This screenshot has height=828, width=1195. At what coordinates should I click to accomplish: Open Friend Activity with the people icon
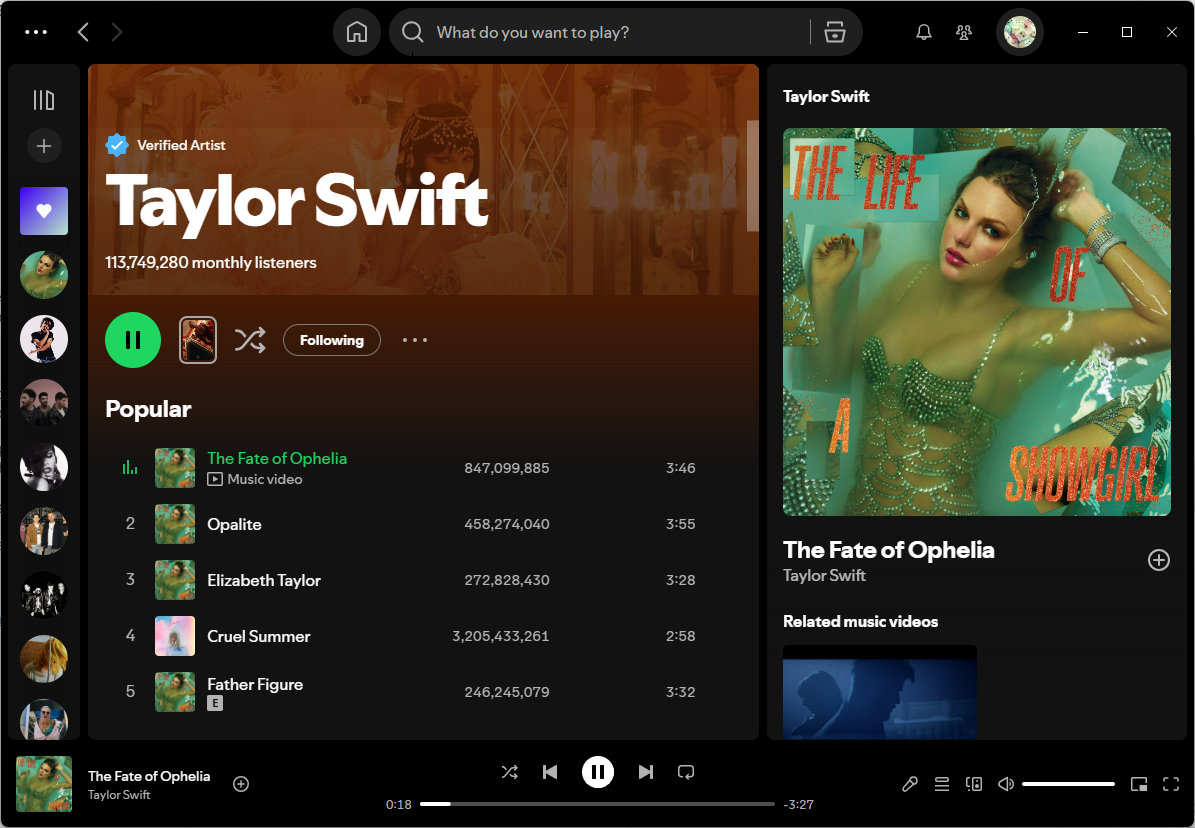963,32
